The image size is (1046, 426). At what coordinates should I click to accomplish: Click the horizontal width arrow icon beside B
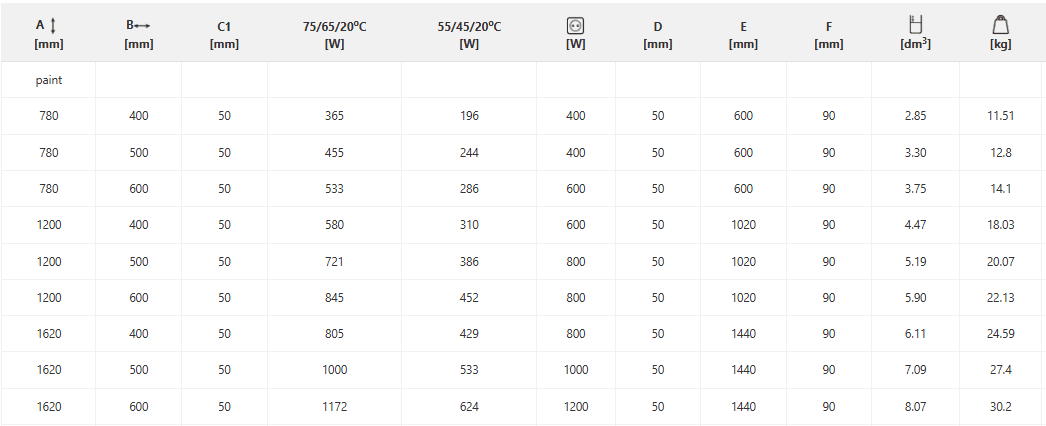coord(144,26)
